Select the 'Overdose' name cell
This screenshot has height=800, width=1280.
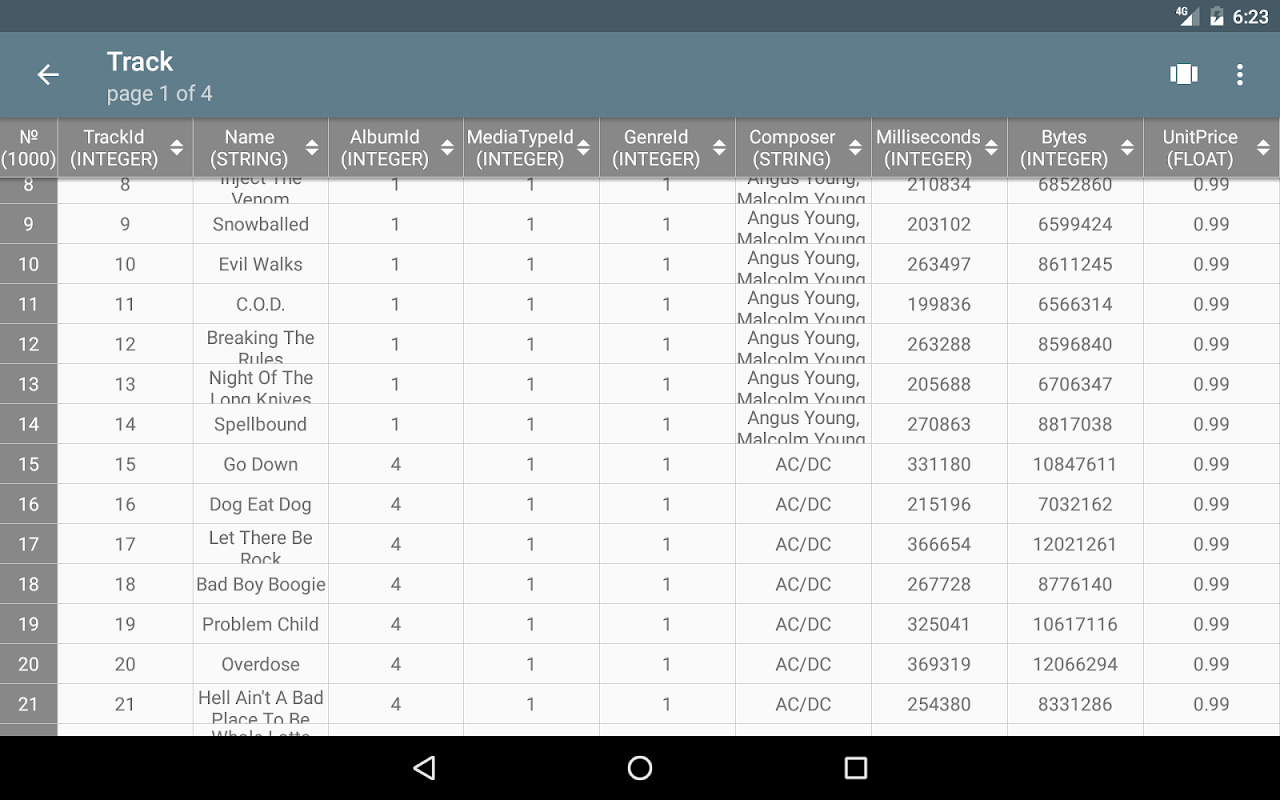(261, 664)
